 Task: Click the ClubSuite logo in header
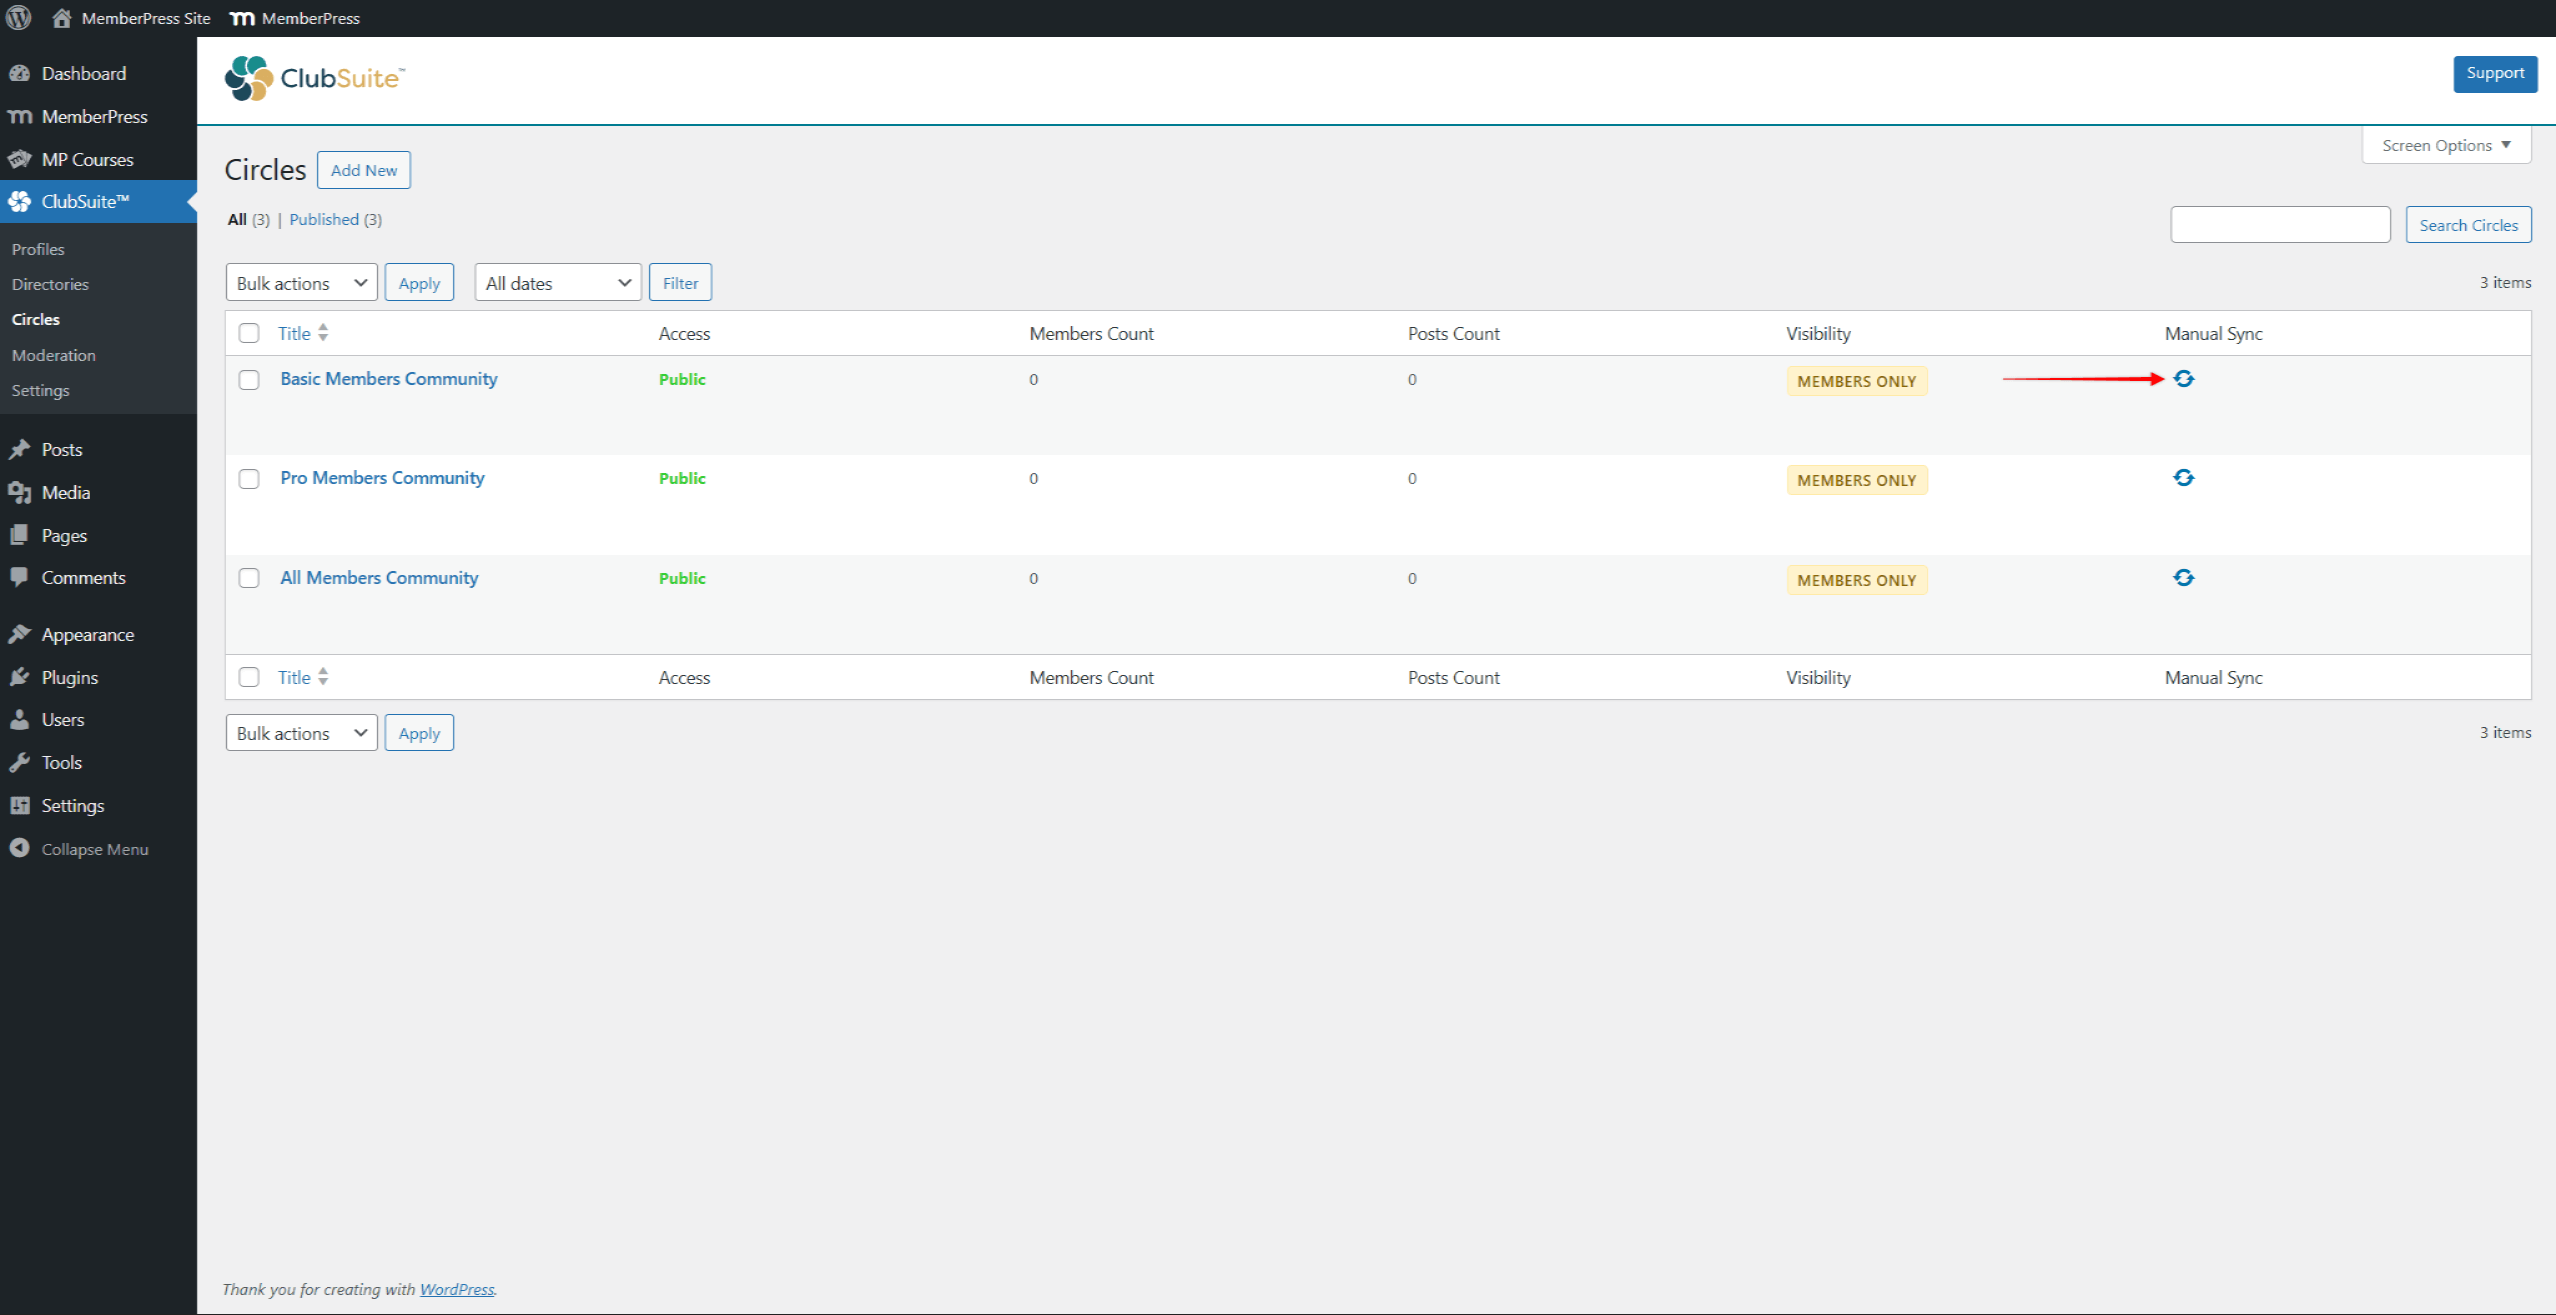(315, 78)
